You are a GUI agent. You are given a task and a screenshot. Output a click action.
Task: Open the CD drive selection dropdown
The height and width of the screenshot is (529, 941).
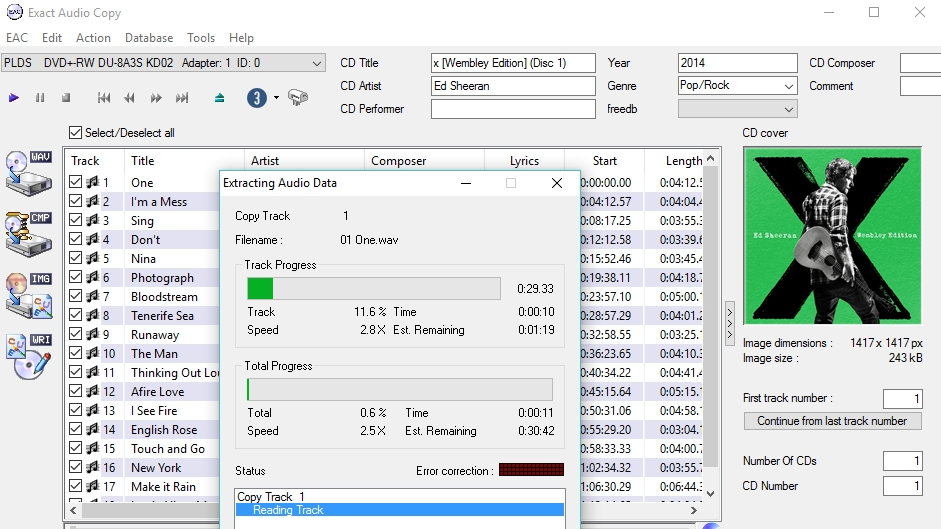point(316,63)
